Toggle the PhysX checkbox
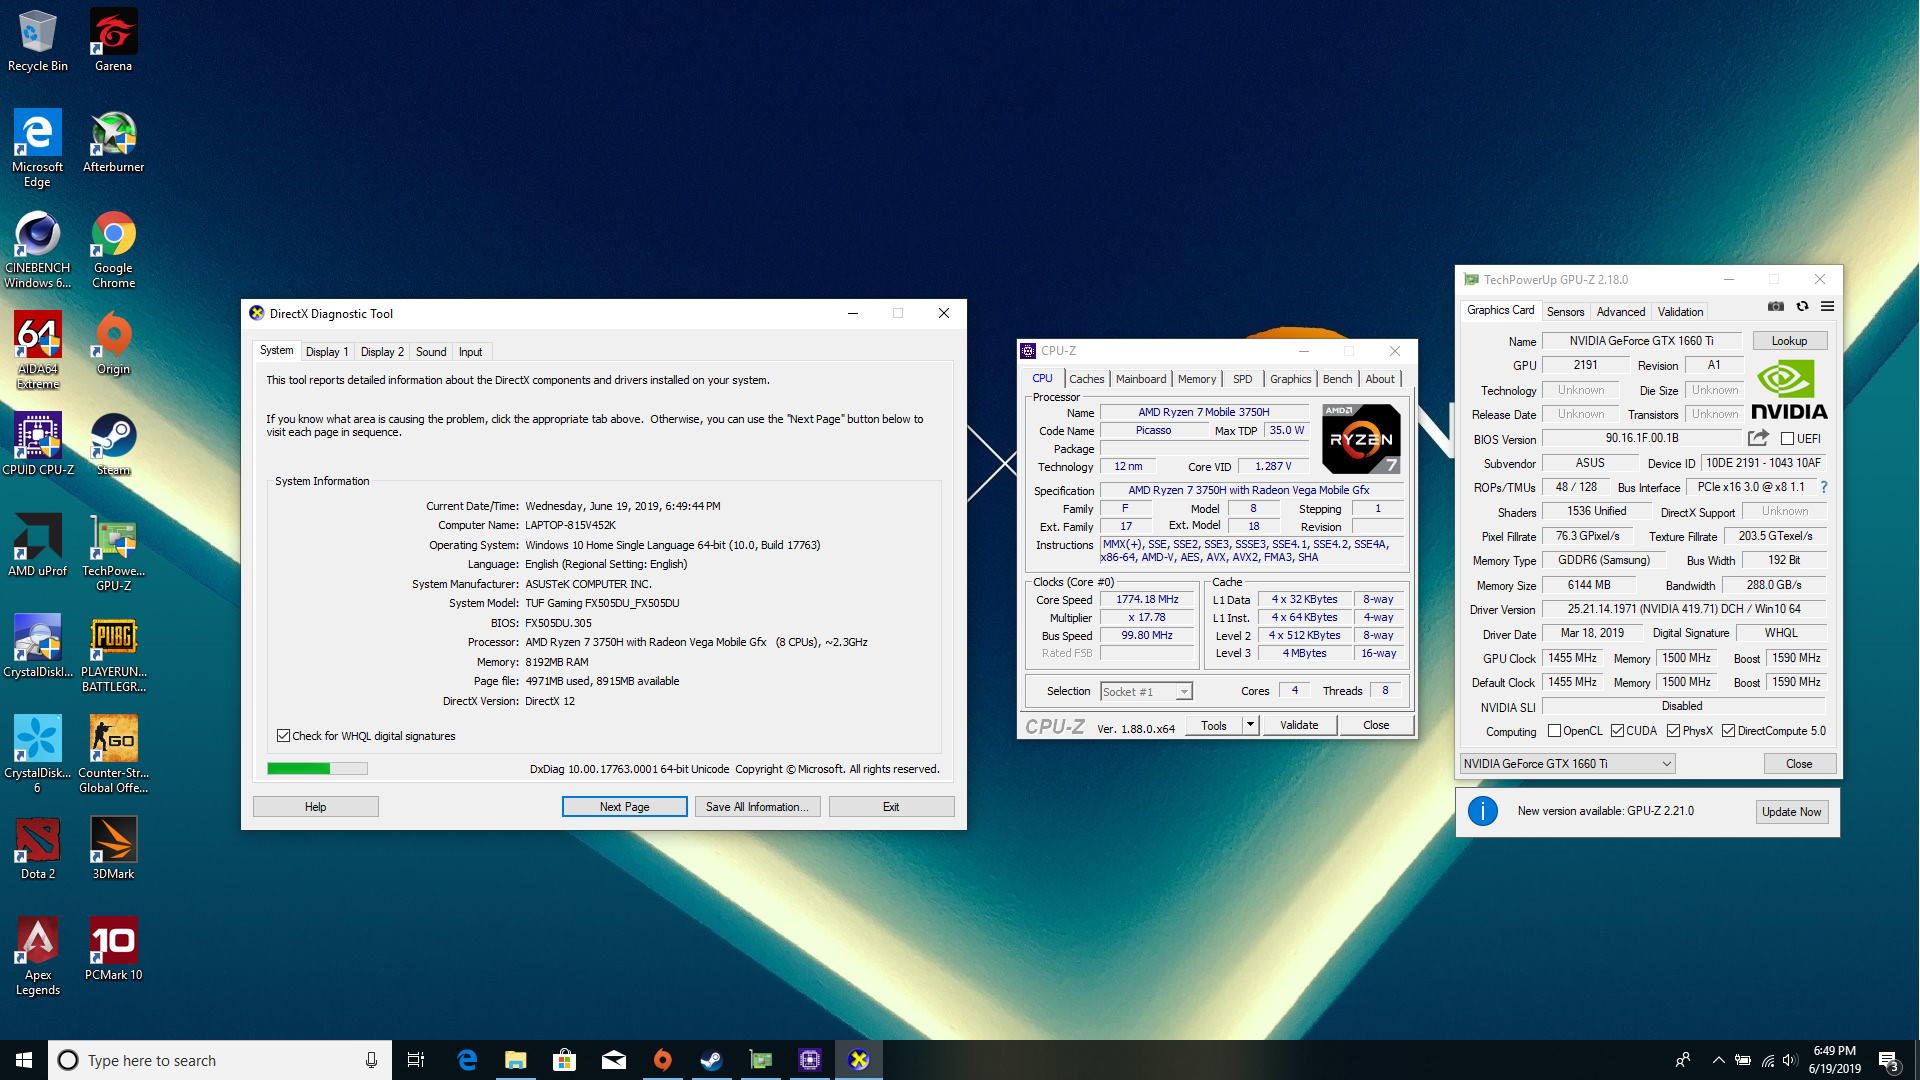Screen dimensions: 1920x1080 point(1674,731)
